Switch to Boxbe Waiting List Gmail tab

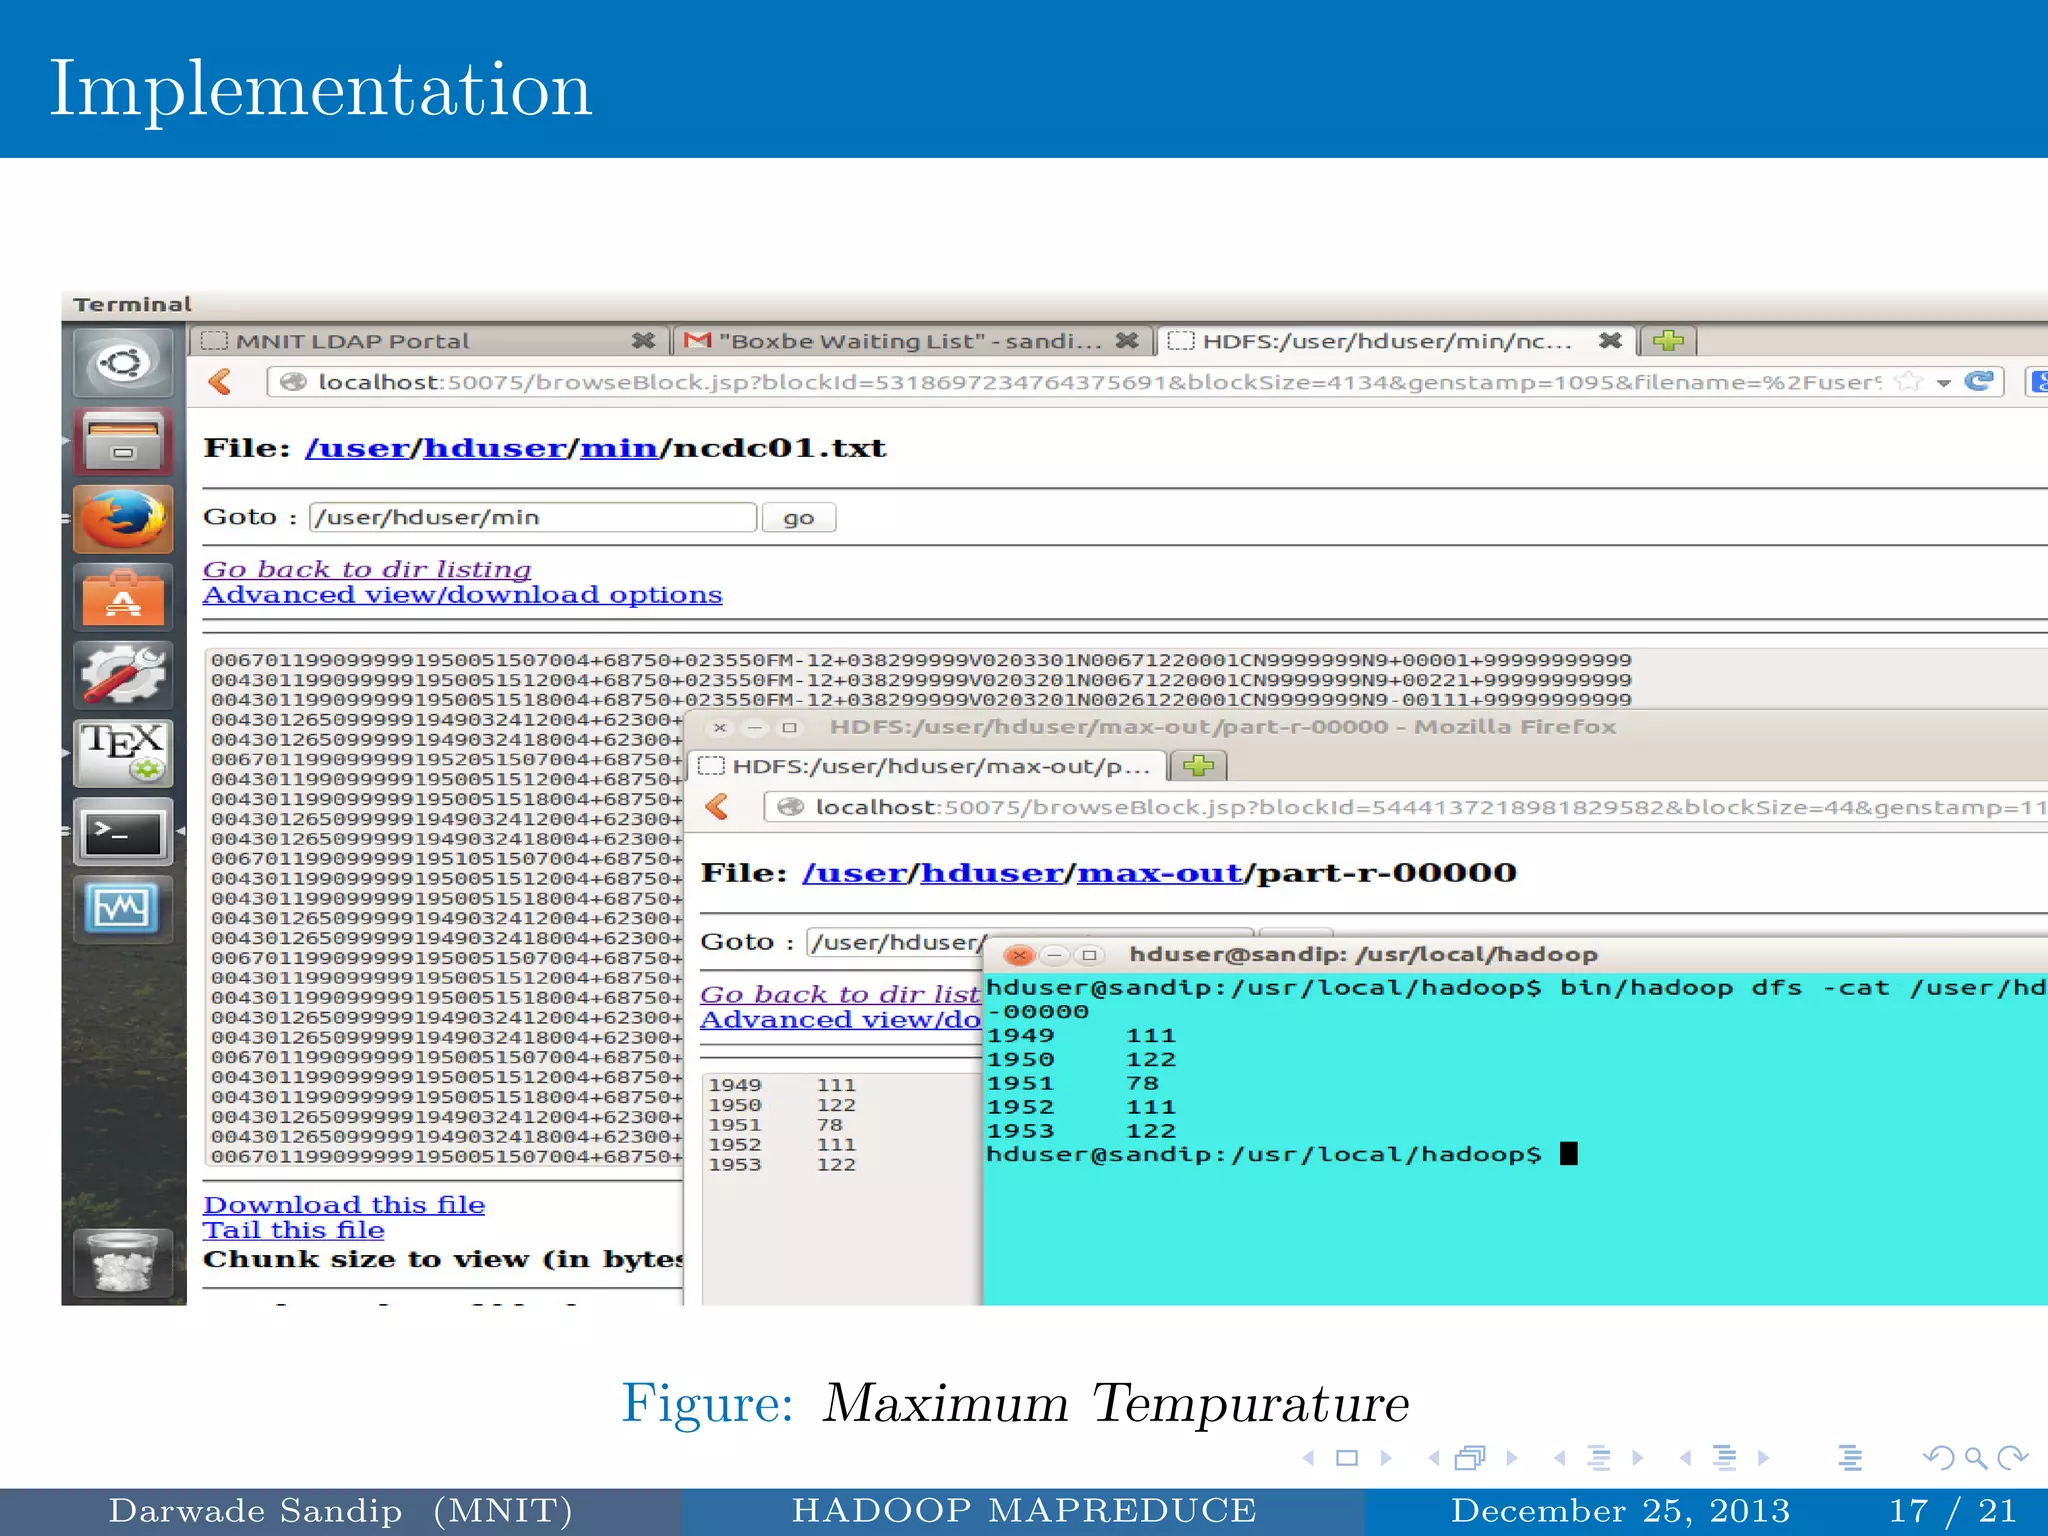tap(912, 341)
